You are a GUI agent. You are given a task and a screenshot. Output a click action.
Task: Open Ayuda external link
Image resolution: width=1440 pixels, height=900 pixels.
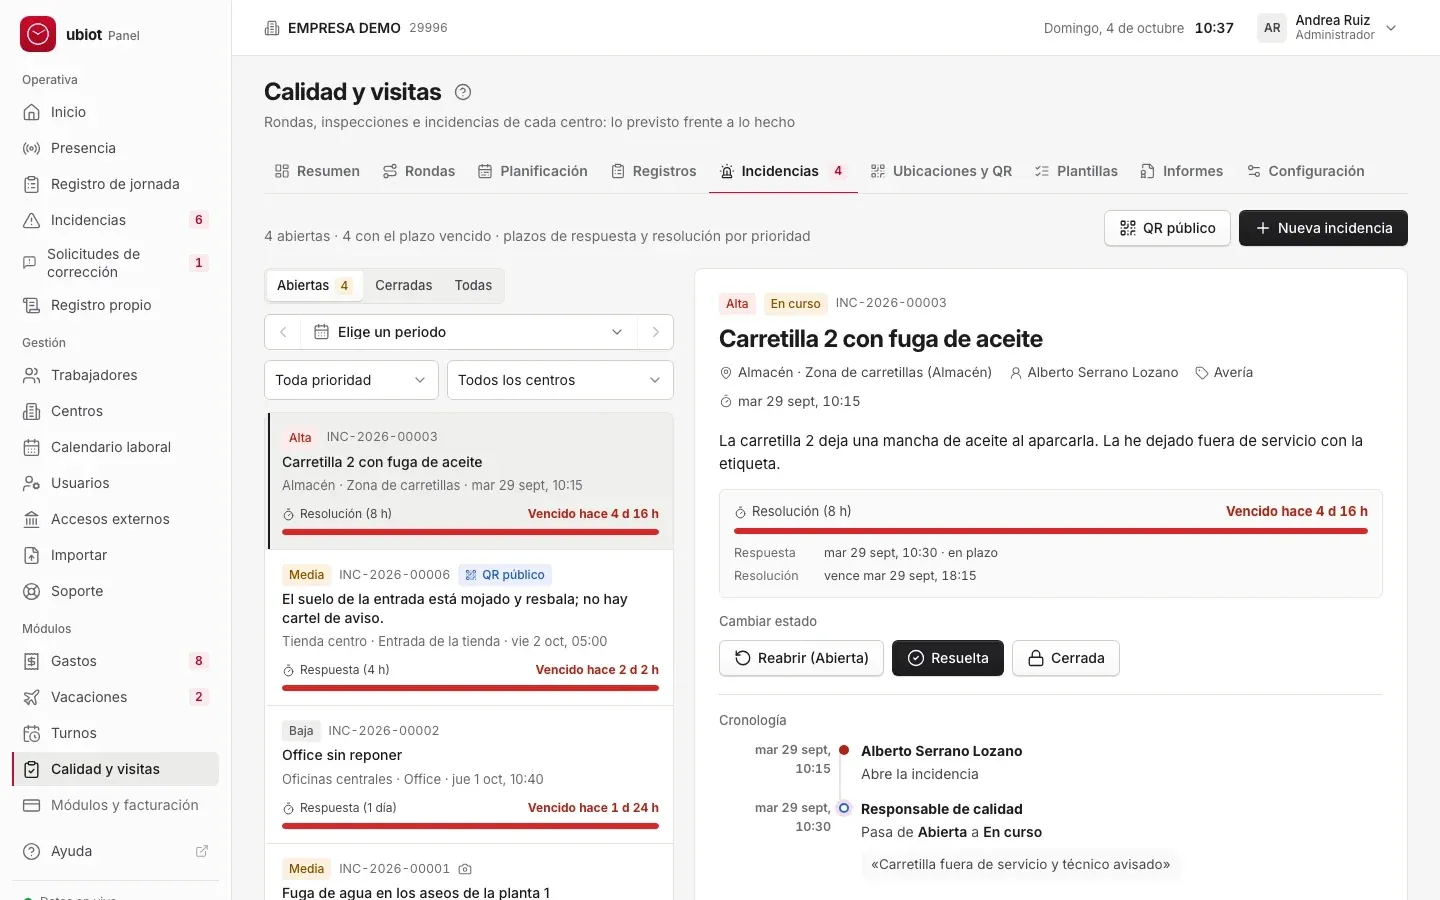[115, 851]
